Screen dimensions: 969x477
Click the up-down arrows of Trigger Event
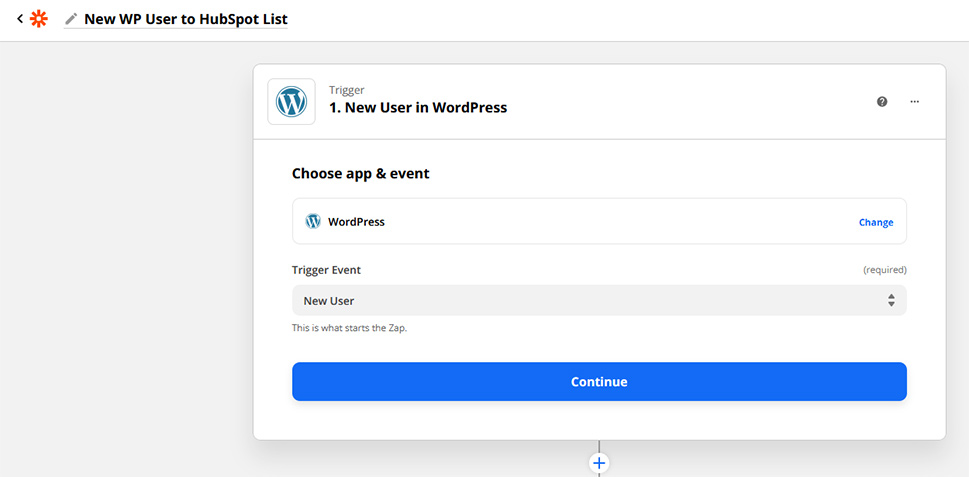point(891,300)
